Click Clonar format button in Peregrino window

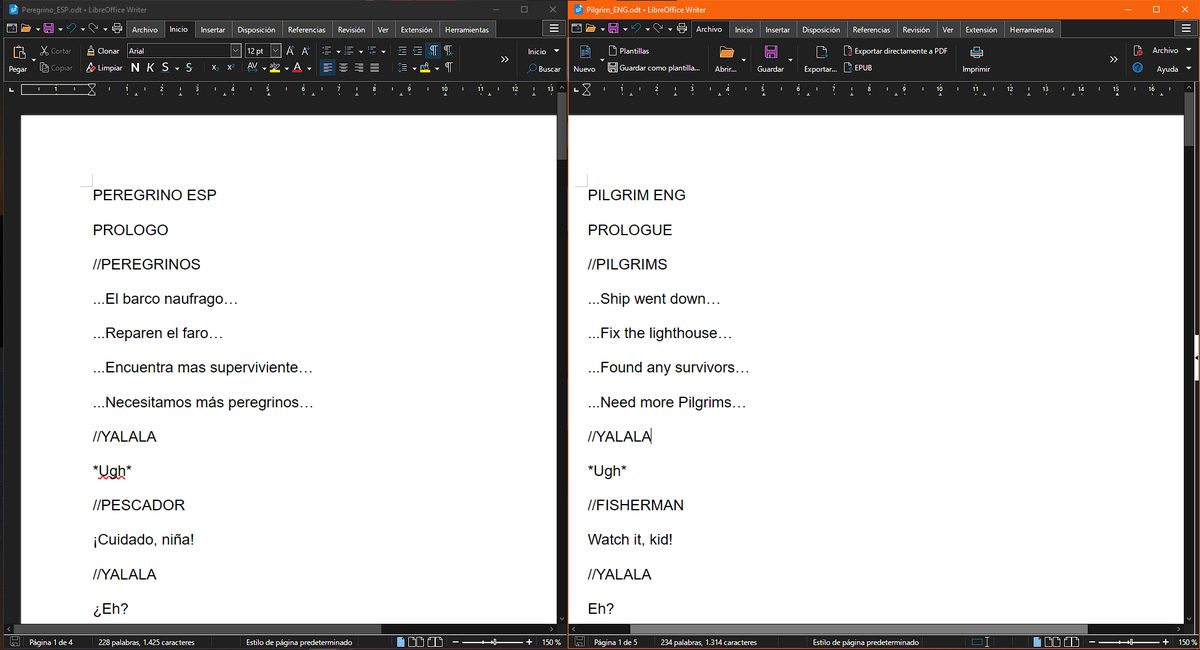pos(102,51)
